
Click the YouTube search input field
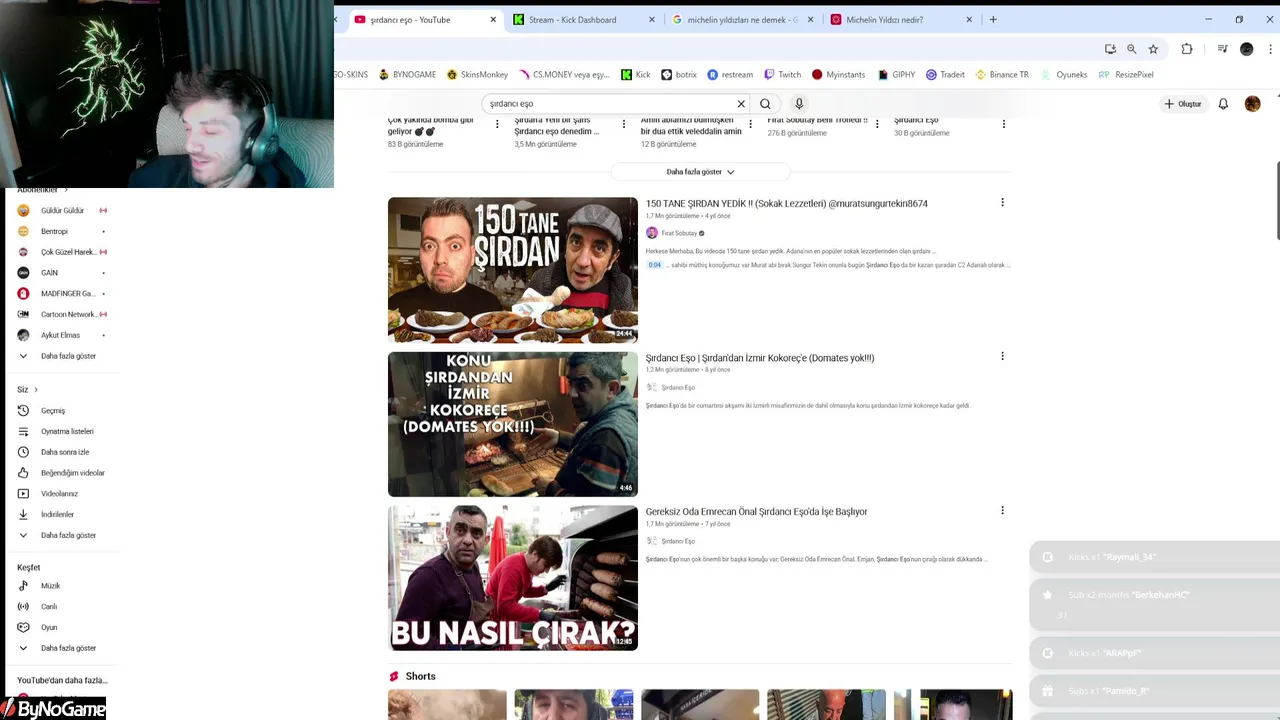(610, 104)
